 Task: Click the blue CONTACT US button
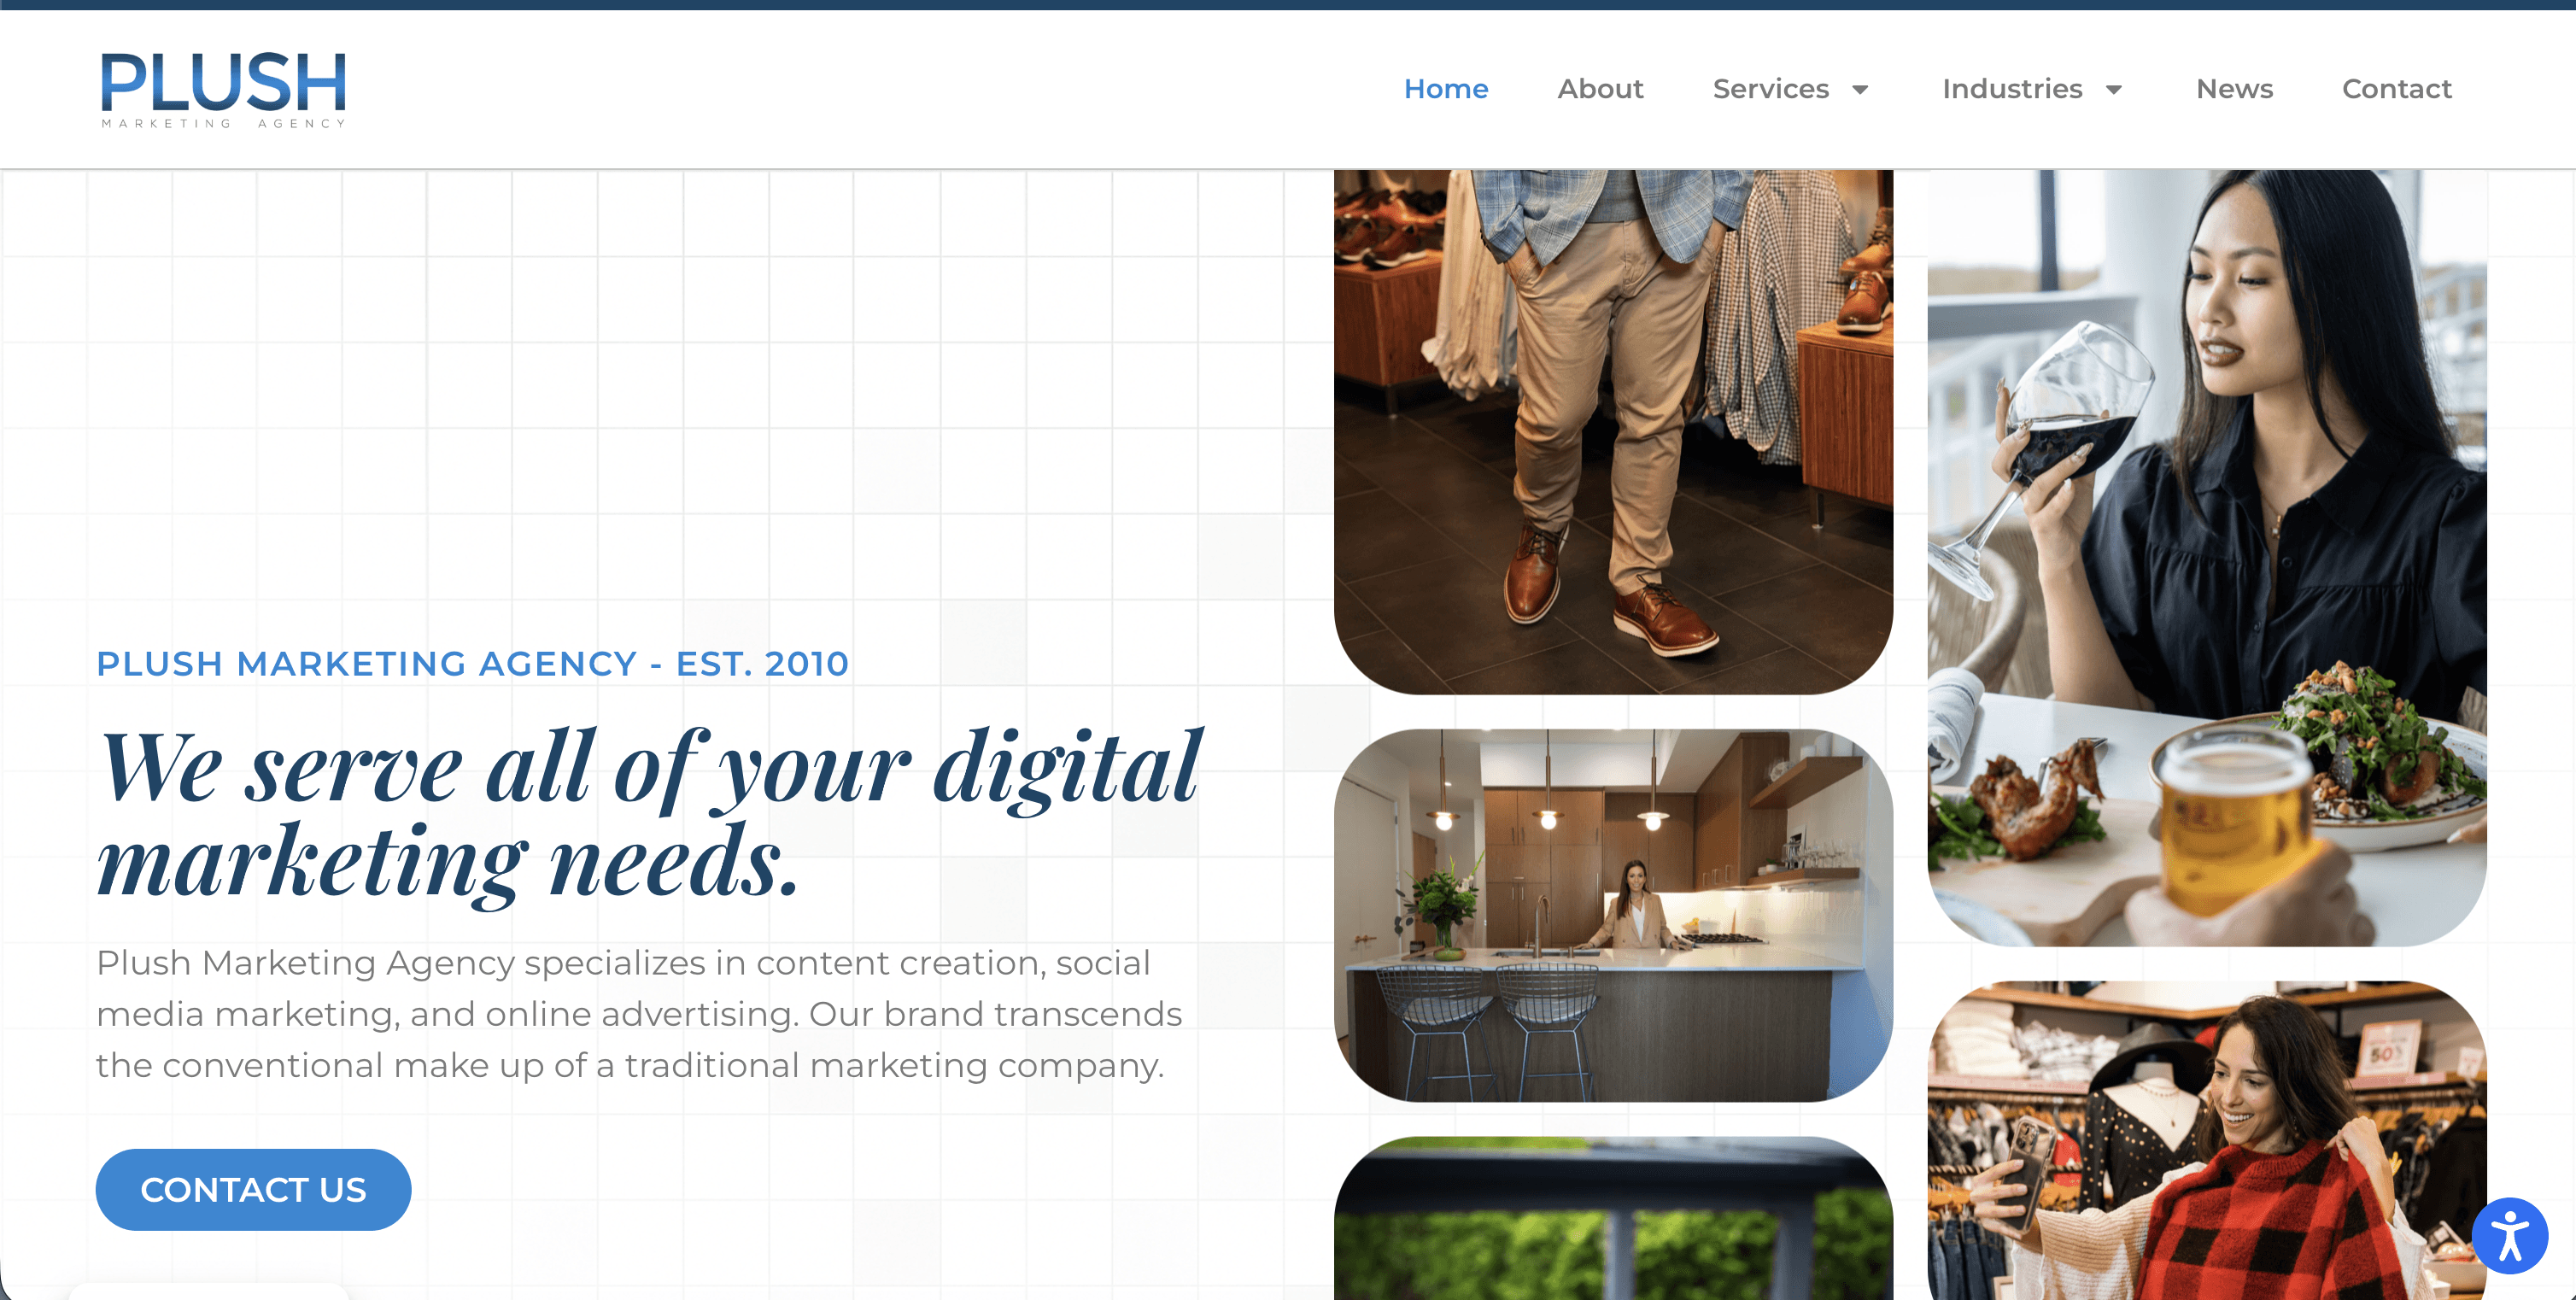[253, 1189]
